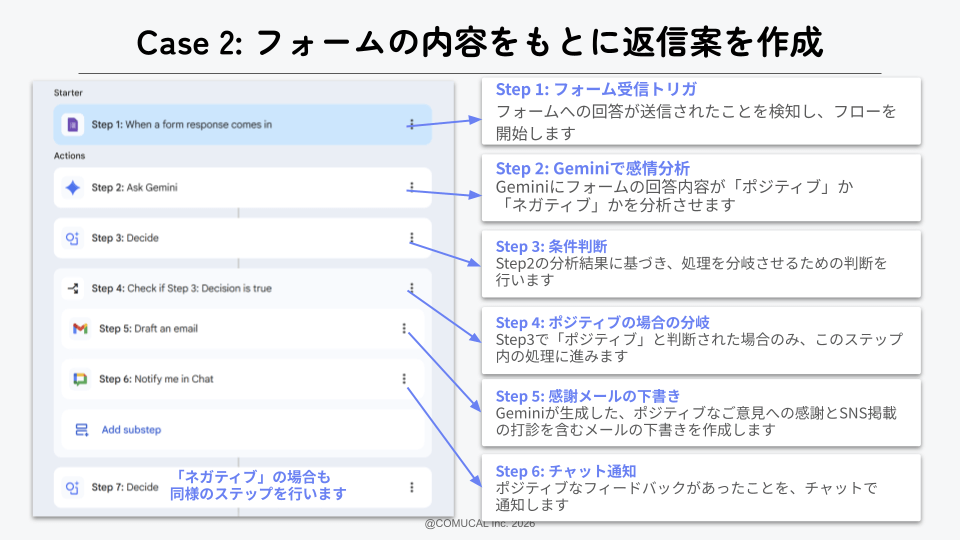
Task: Open more options for Notify me in Chat
Action: click(x=404, y=379)
